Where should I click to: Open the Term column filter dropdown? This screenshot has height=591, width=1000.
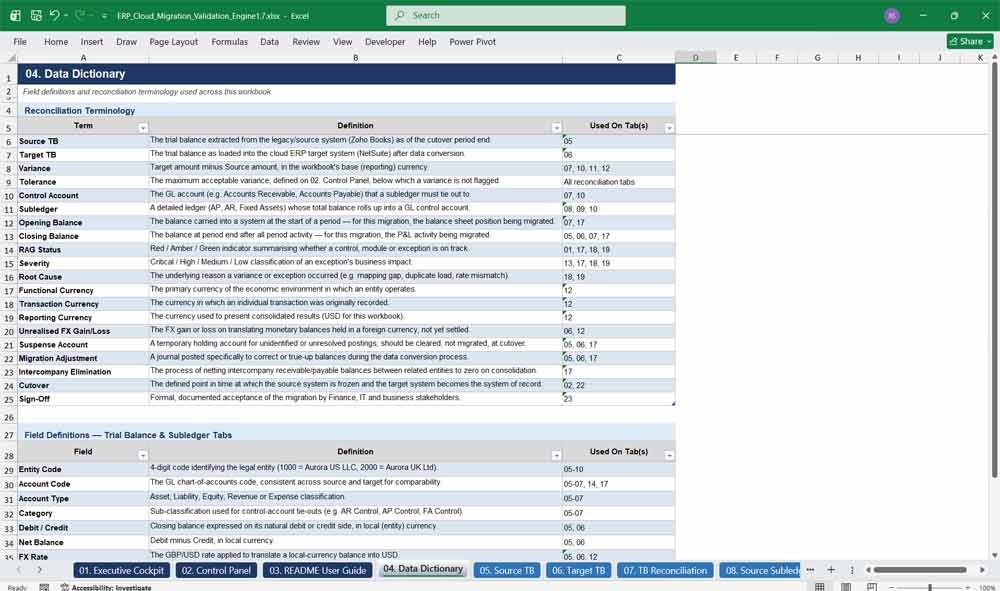[143, 128]
